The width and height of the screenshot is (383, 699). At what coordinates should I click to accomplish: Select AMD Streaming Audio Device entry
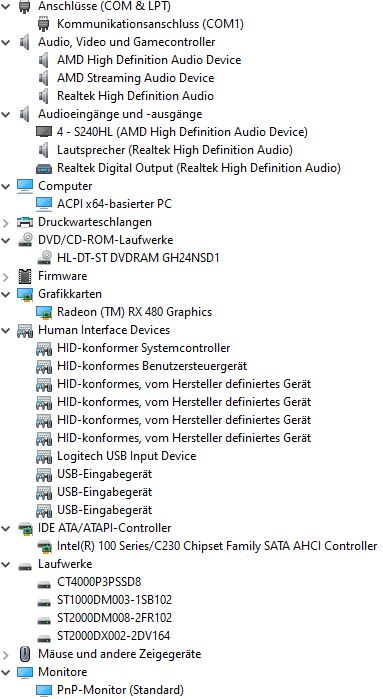pos(136,78)
